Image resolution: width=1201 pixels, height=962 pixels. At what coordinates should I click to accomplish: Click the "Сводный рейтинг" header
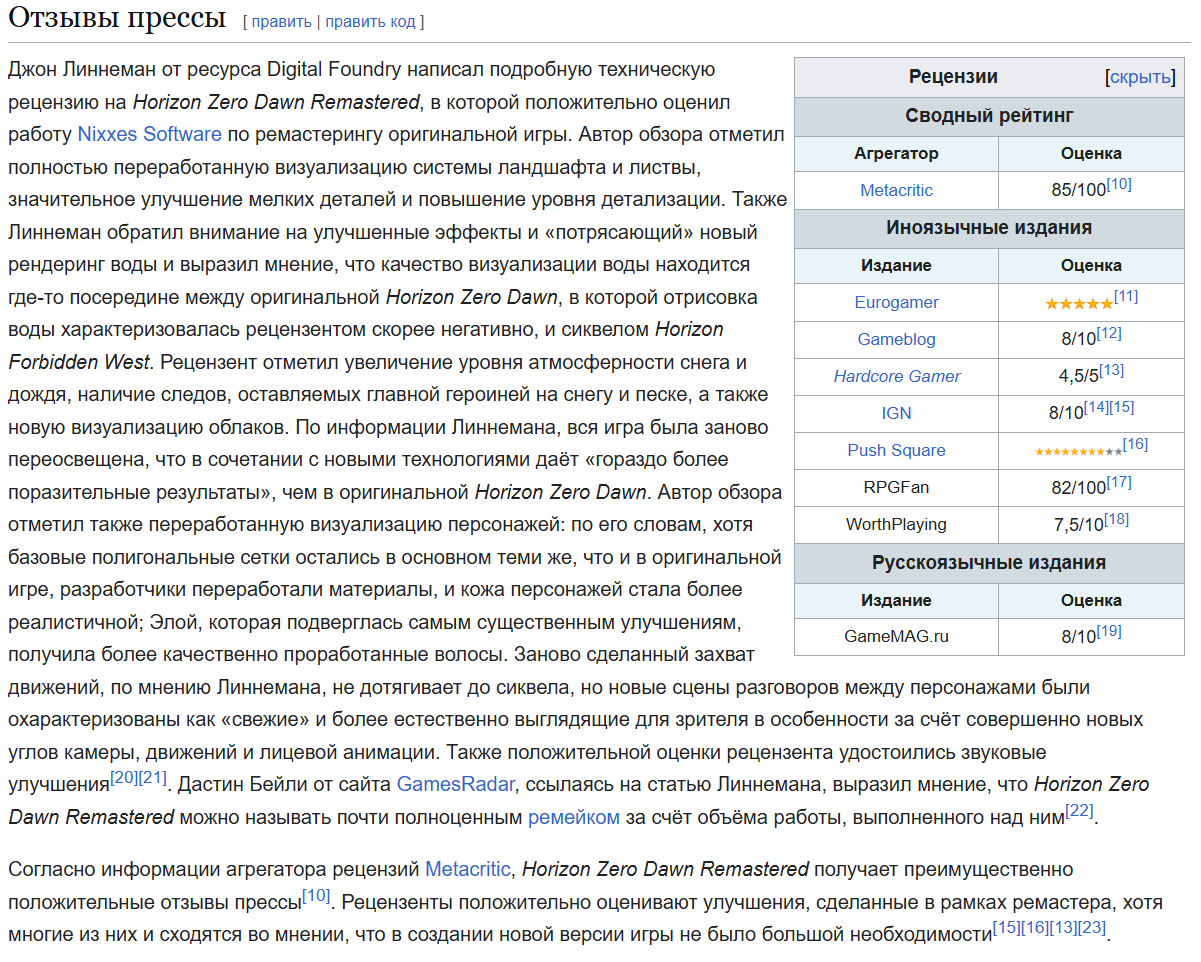tap(989, 116)
